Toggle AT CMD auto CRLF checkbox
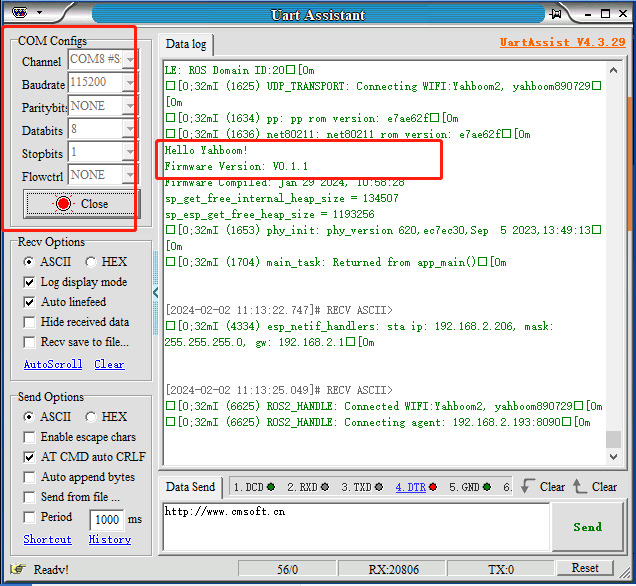 click(29, 457)
